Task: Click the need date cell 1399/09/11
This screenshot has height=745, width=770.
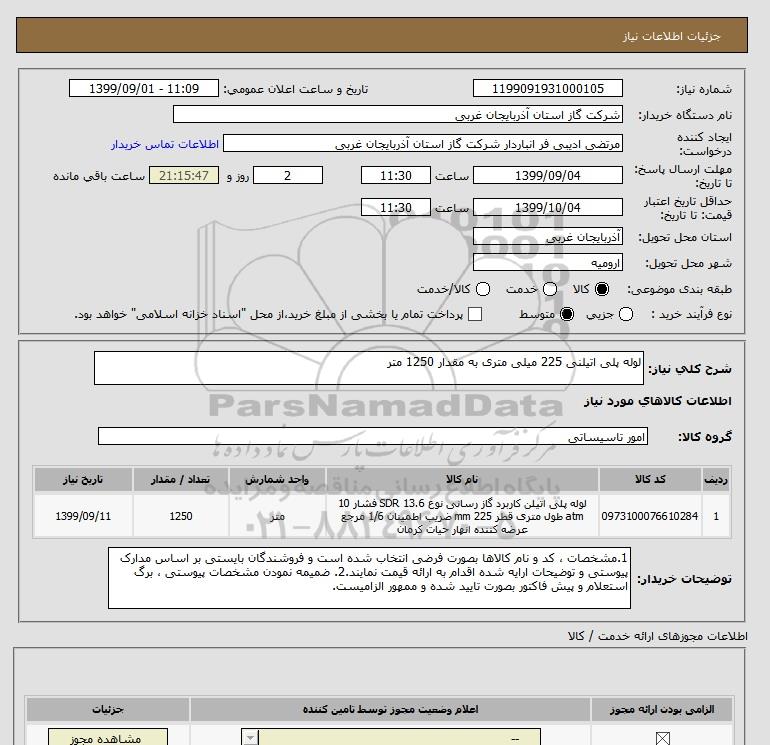Action: pyautogui.click(x=83, y=516)
